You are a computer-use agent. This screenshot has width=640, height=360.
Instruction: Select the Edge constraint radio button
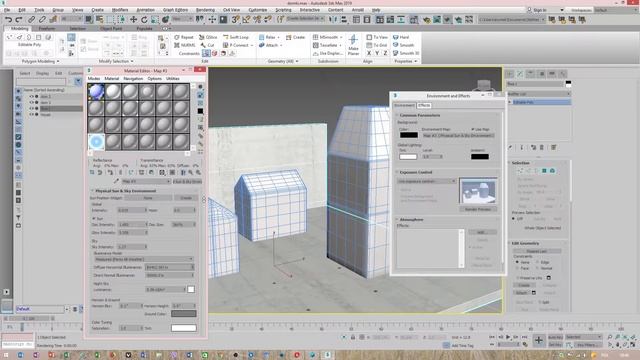pyautogui.click(x=538, y=262)
